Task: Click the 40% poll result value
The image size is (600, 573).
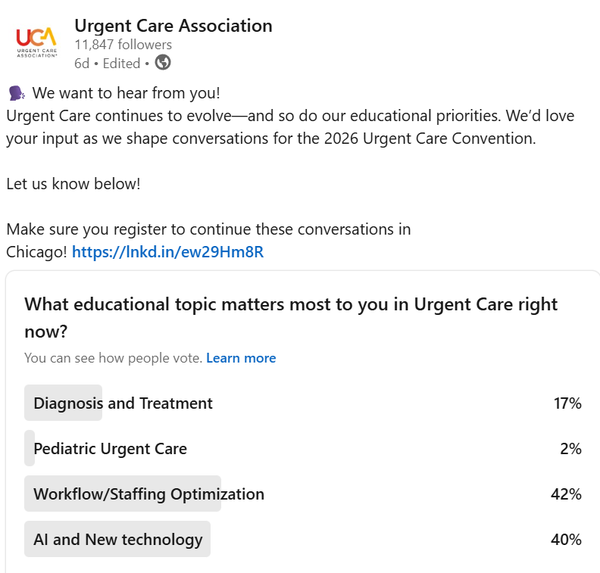Action: coord(567,540)
